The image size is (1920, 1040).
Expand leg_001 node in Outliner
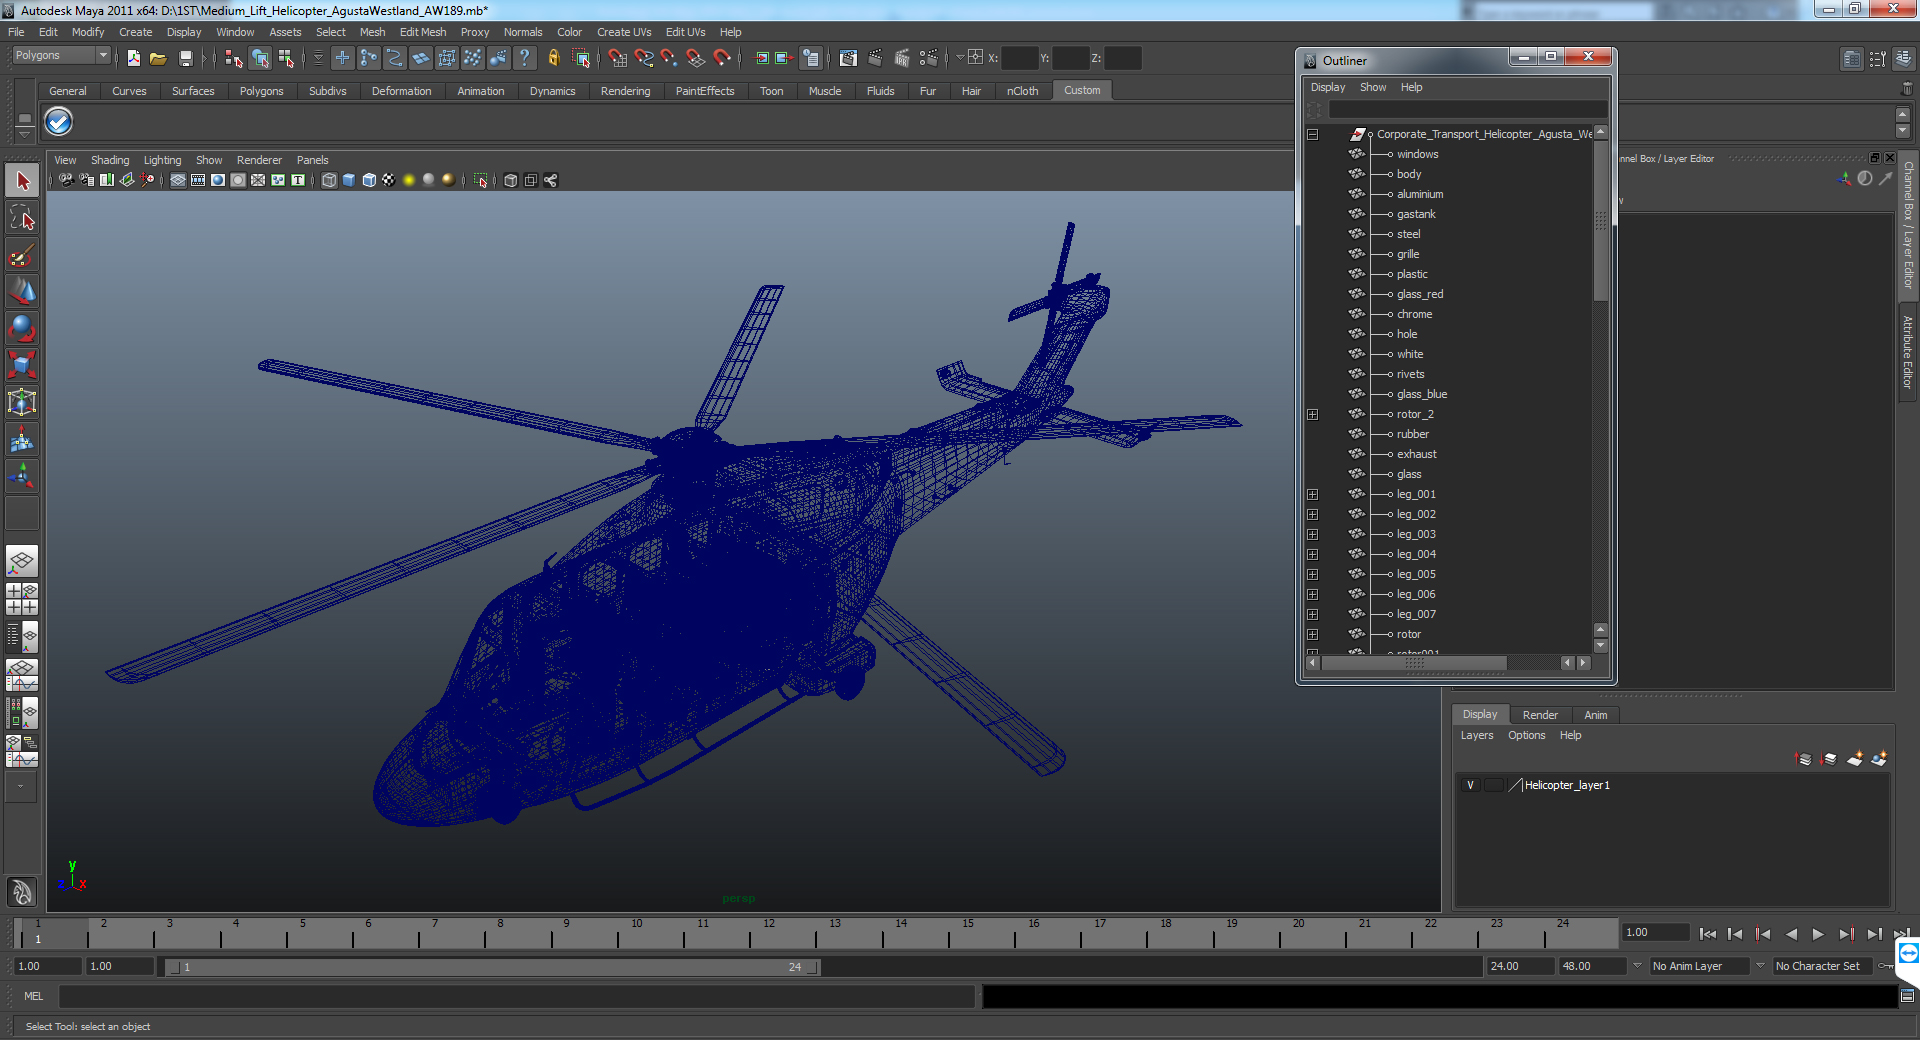tap(1313, 494)
